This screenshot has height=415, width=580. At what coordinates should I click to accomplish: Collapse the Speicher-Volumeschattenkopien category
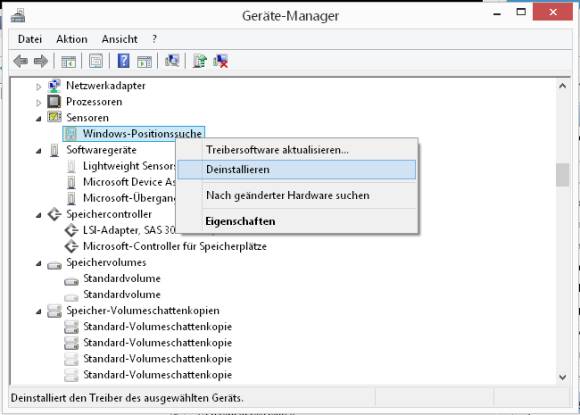coord(38,311)
